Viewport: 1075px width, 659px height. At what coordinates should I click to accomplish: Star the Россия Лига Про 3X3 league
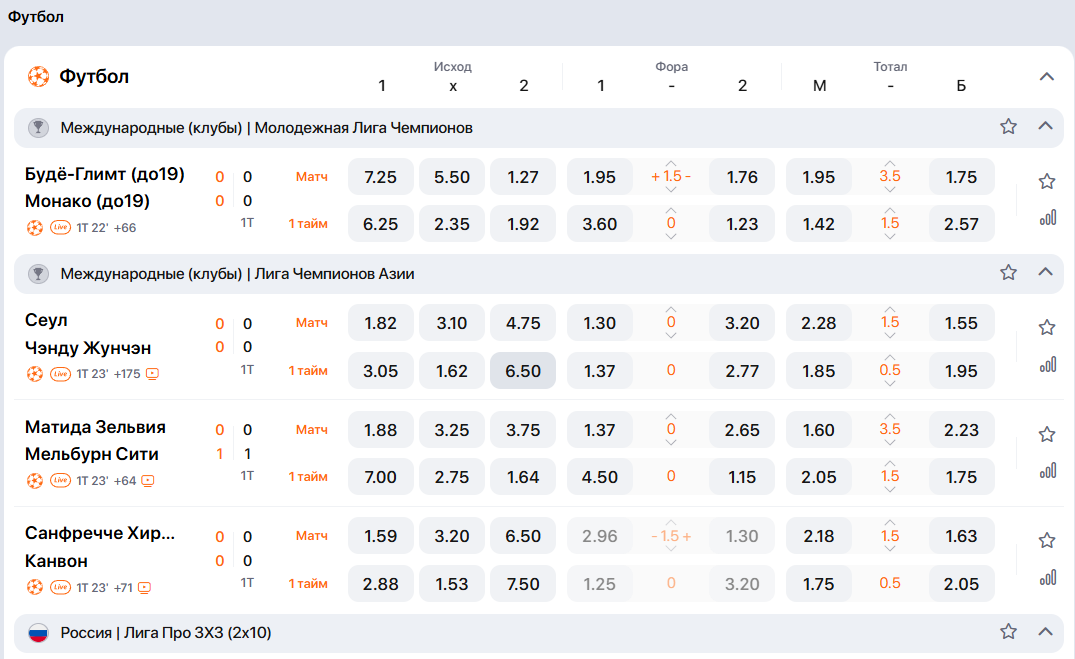(1008, 632)
